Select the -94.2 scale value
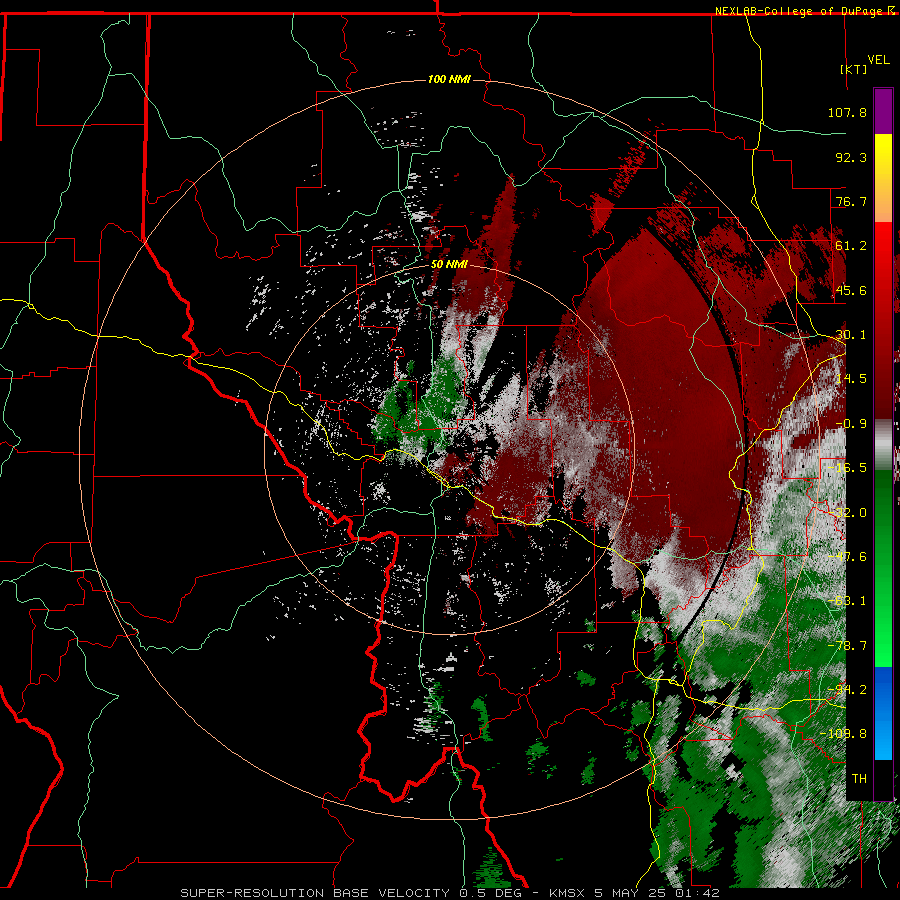900x900 pixels. (847, 690)
